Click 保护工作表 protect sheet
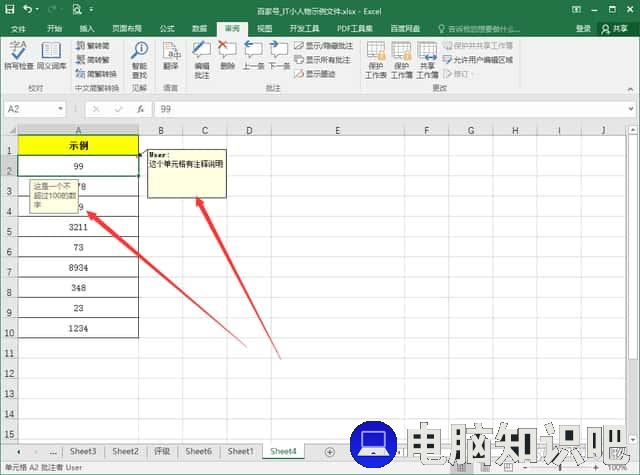Screen dimensions: 640x475 point(376,60)
